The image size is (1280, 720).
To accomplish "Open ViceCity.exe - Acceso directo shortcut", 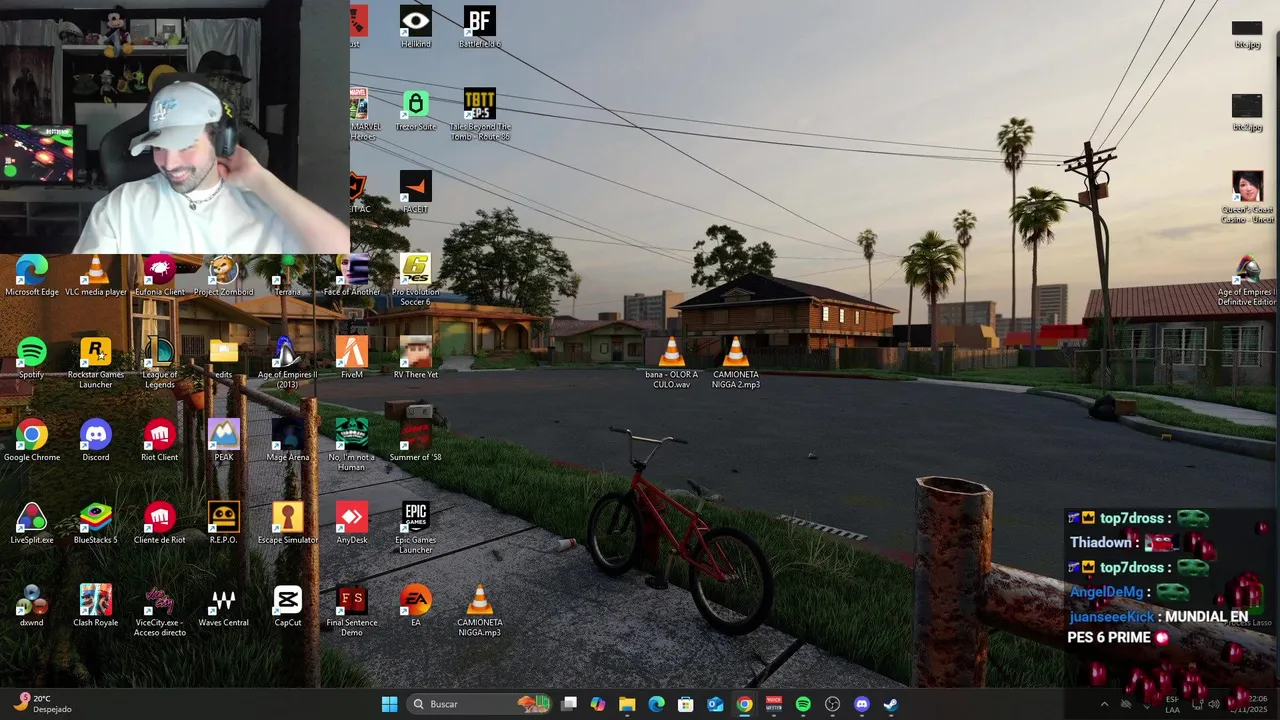I will 160,610.
